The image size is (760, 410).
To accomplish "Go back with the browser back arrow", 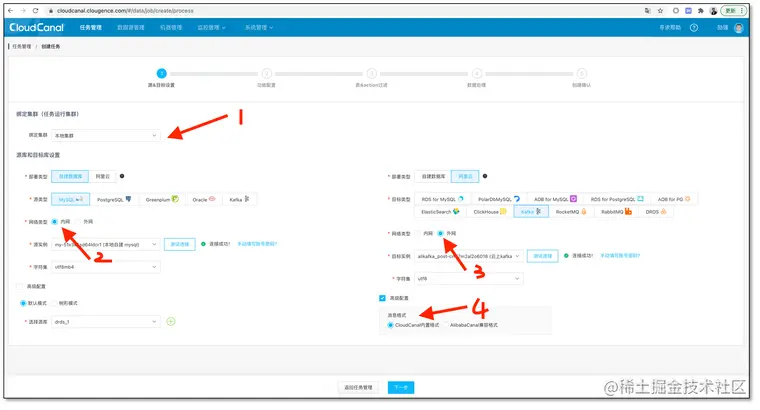I will [x=11, y=10].
